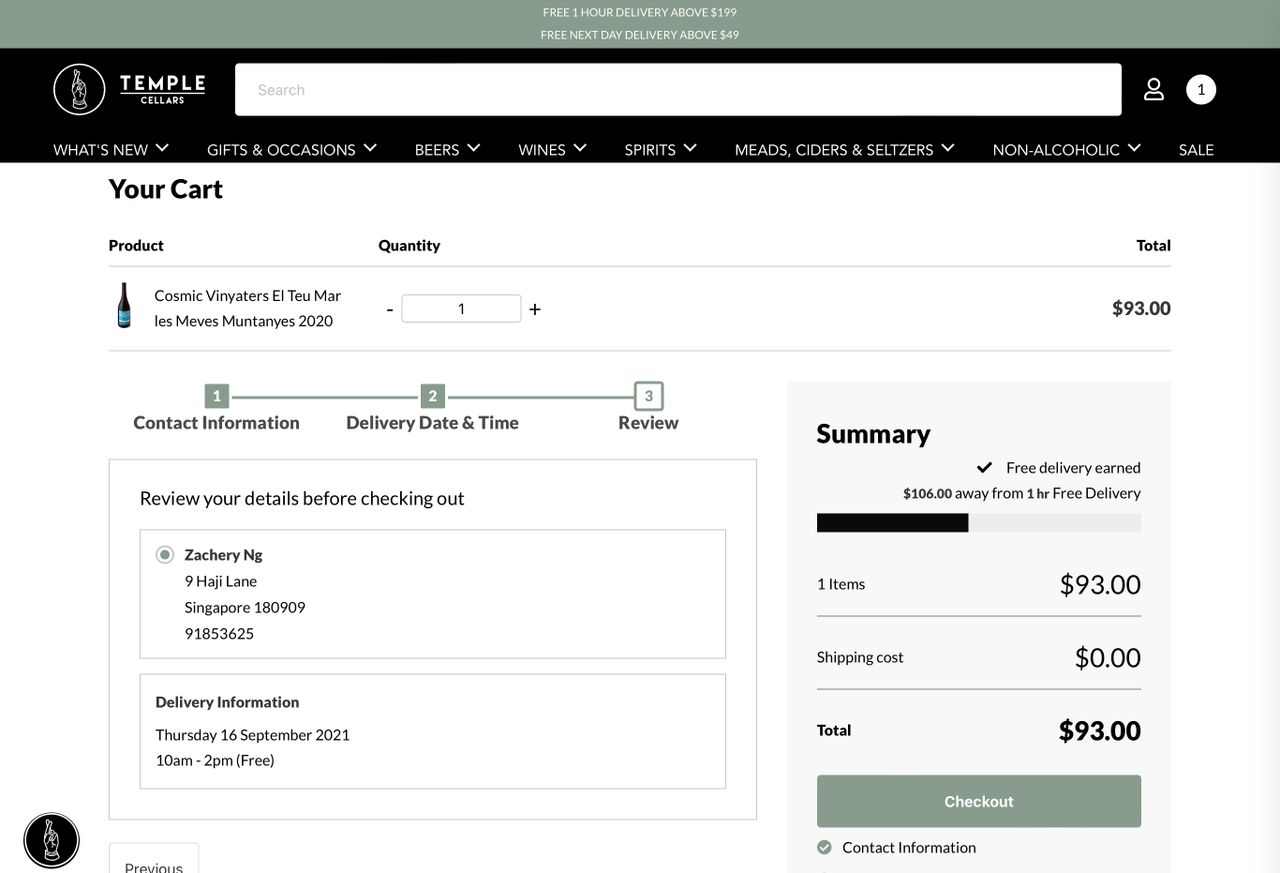The height and width of the screenshot is (873, 1280).
Task: Decrease quantity with the minus button
Action: click(390, 309)
